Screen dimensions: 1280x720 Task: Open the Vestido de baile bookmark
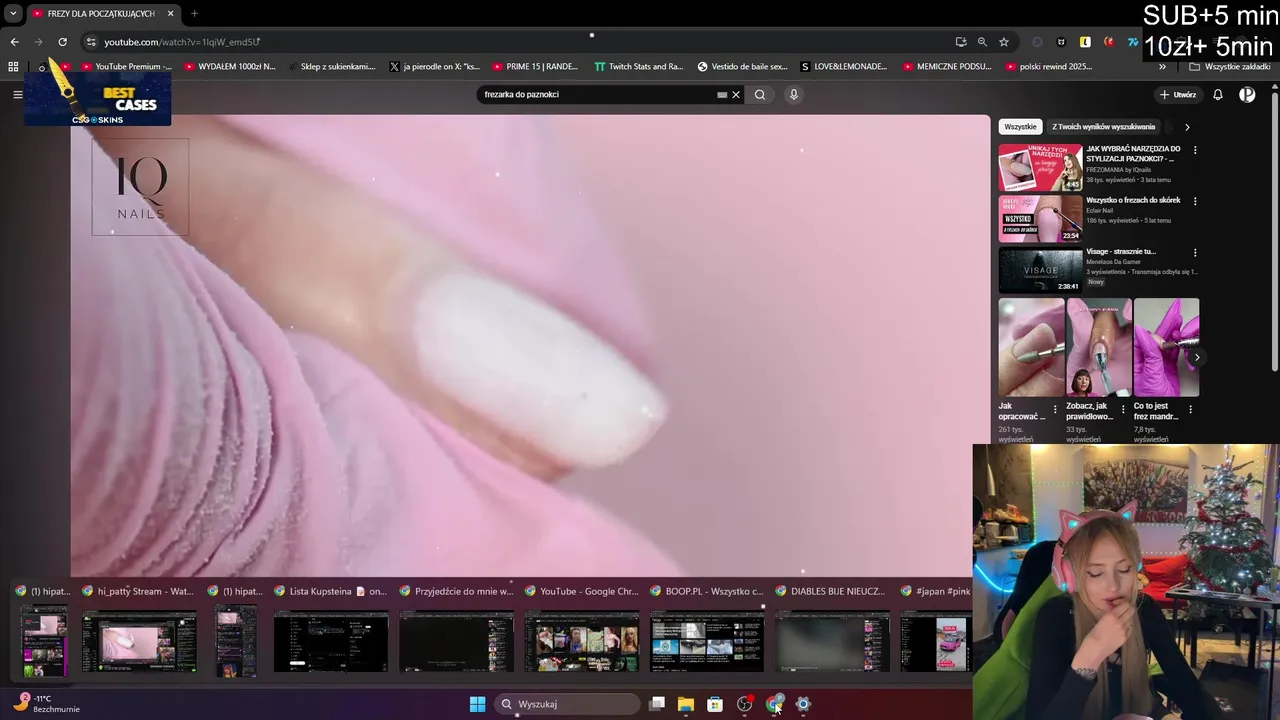click(x=742, y=67)
